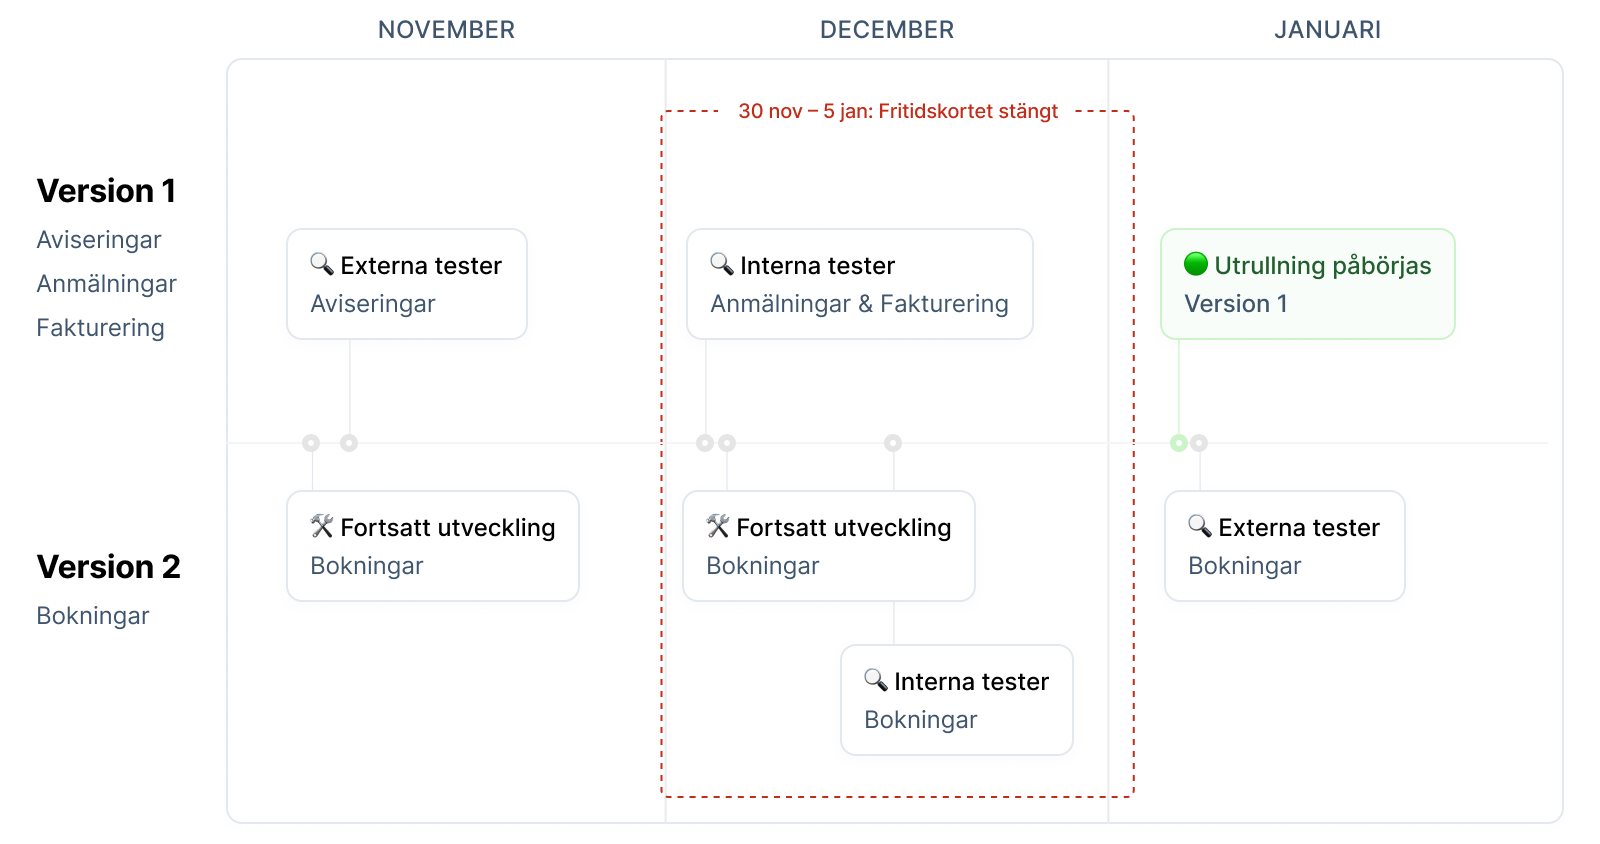Click the green timeline dot in January
The image size is (1600, 844).
point(1179,443)
